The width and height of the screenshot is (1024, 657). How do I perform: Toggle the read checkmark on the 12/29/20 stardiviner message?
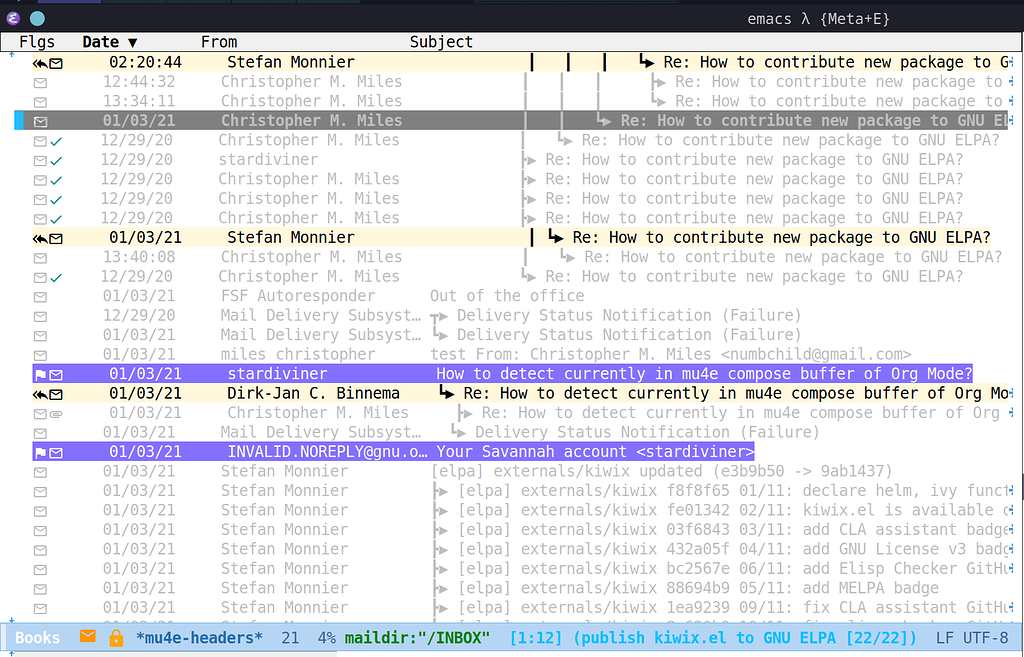point(57,159)
